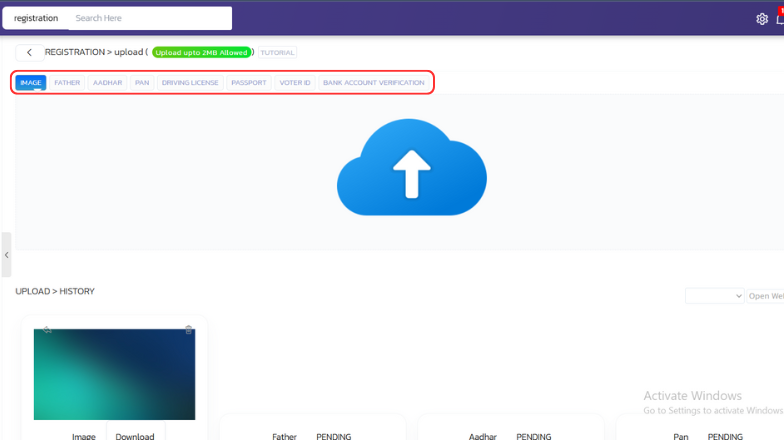Open the notifications icon with red badge
Image resolution: width=784 pixels, height=440 pixels.
pos(780,18)
